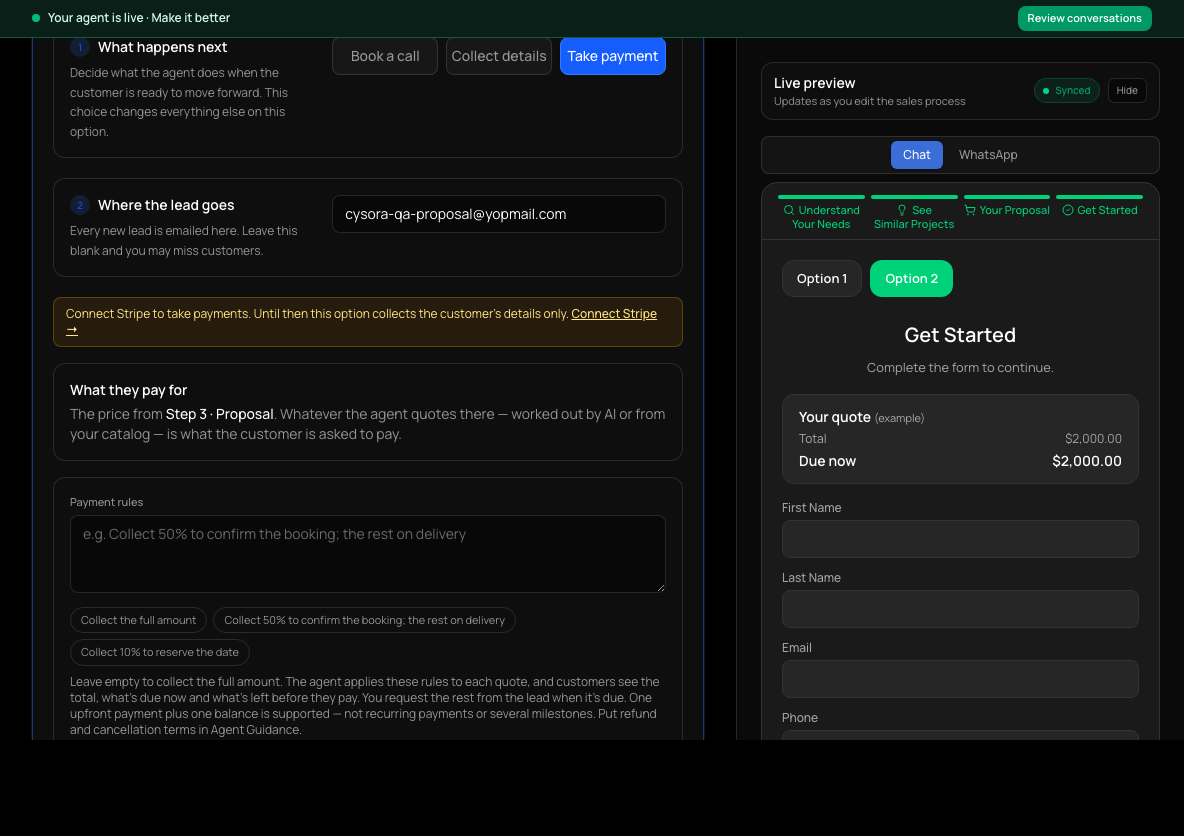Click the magnifier icon on Understand Your Needs

(789, 210)
